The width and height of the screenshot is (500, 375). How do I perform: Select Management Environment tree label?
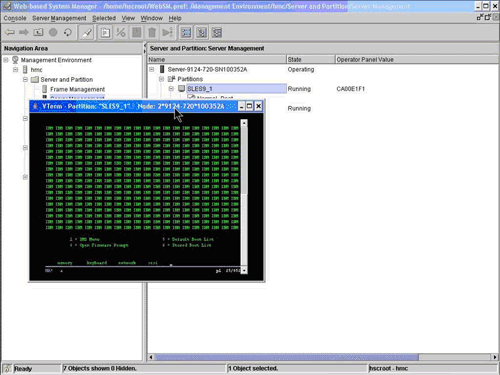click(56, 60)
